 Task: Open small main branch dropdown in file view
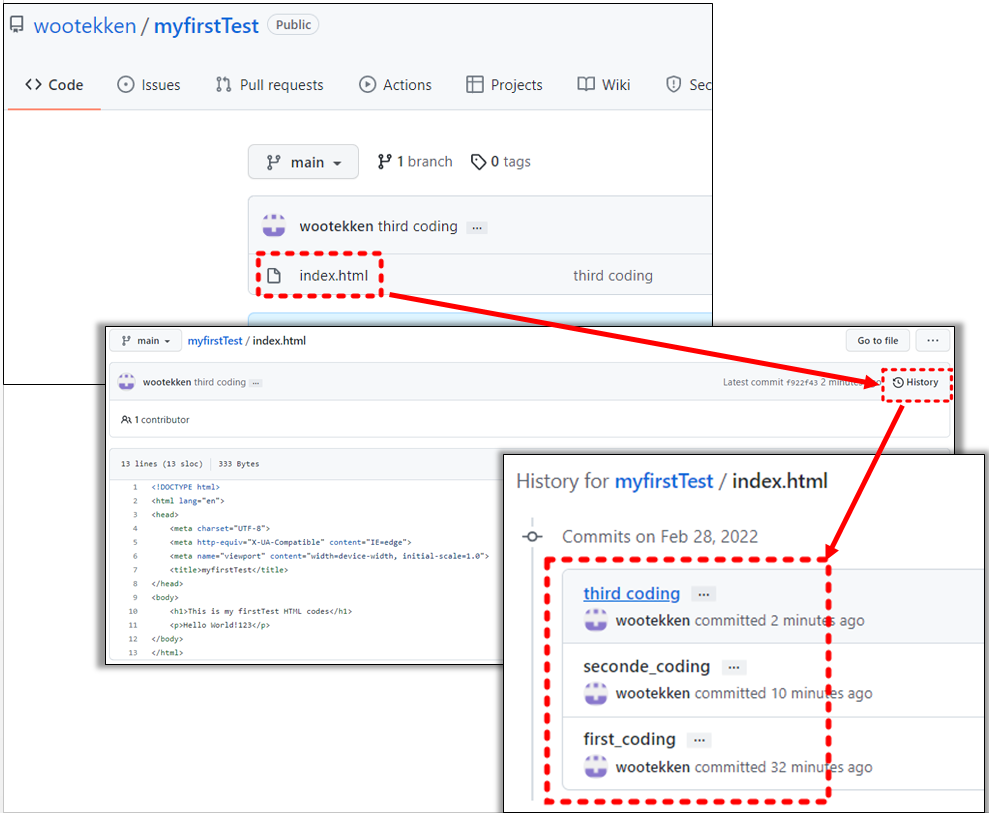146,341
